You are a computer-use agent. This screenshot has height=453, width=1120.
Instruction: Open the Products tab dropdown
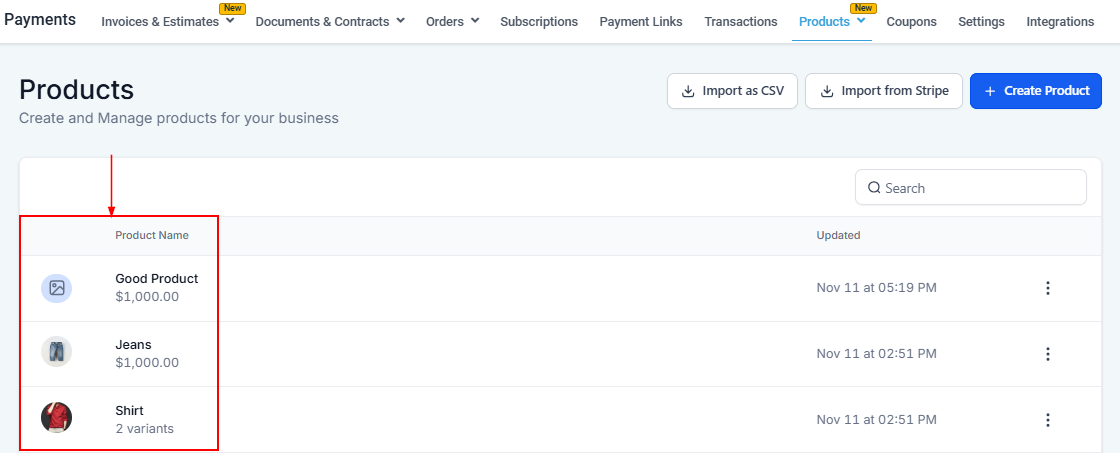(861, 21)
